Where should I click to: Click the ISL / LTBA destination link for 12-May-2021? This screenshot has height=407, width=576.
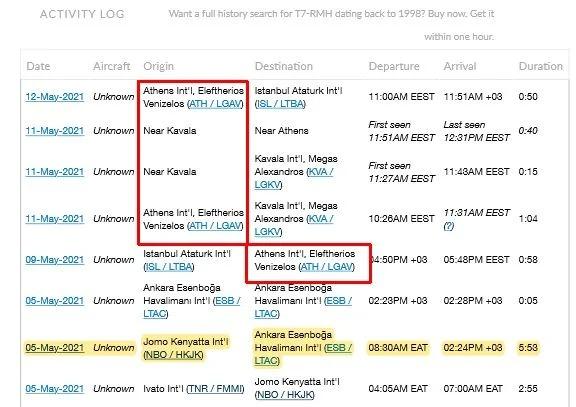(x=280, y=104)
